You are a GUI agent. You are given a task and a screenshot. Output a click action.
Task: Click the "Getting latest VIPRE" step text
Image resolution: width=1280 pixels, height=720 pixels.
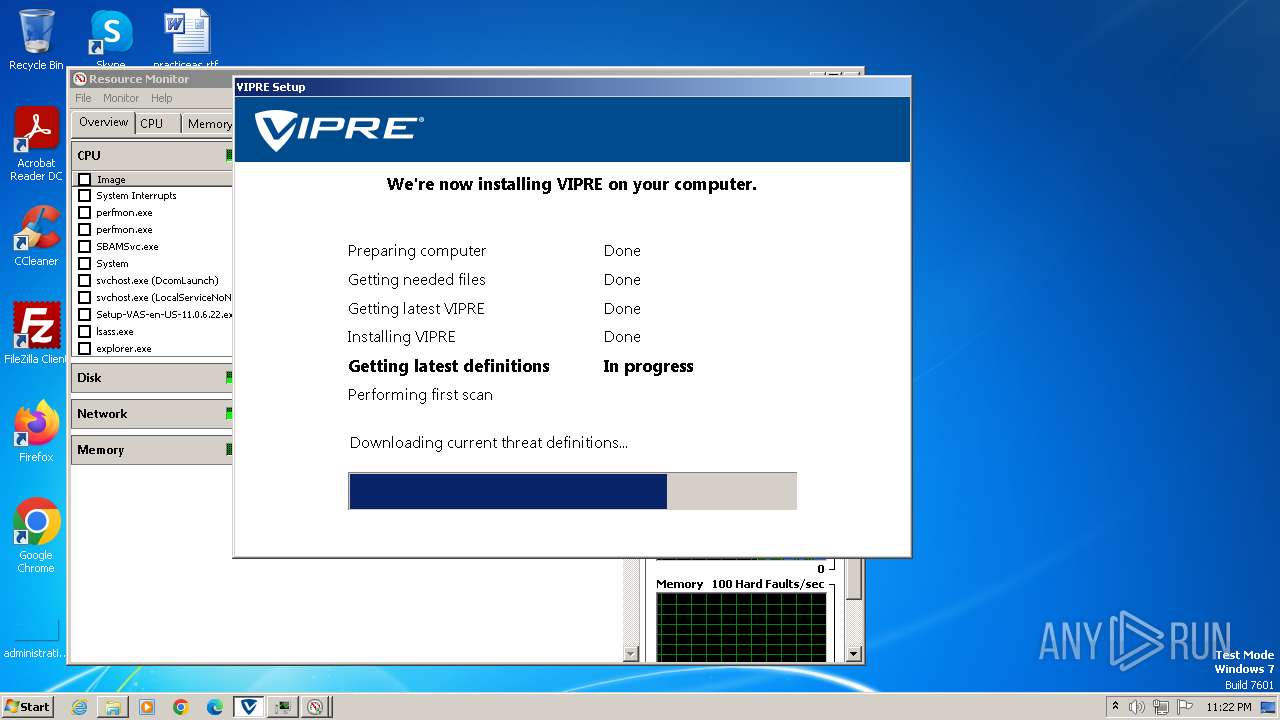pos(416,309)
